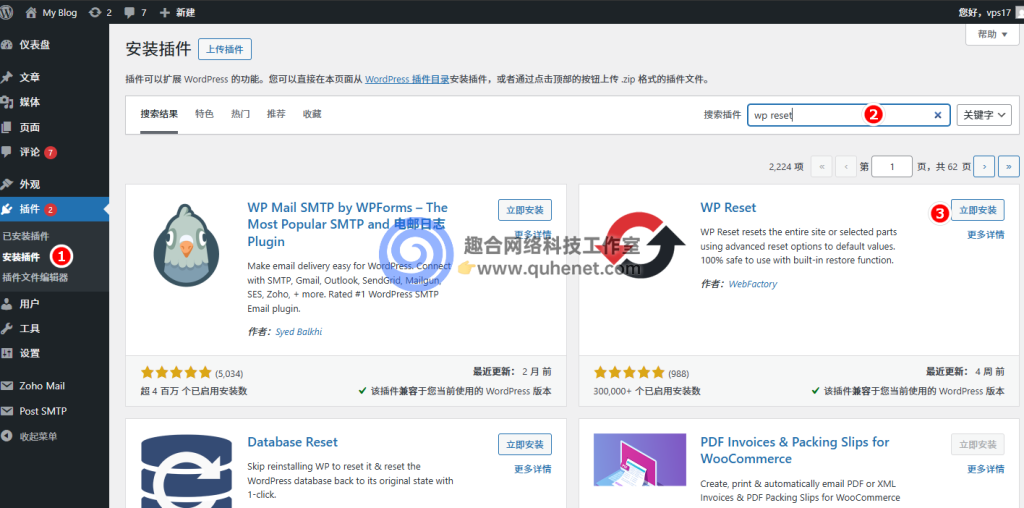Select 搜索结果 tab
Image resolution: width=1024 pixels, height=508 pixels.
159,114
